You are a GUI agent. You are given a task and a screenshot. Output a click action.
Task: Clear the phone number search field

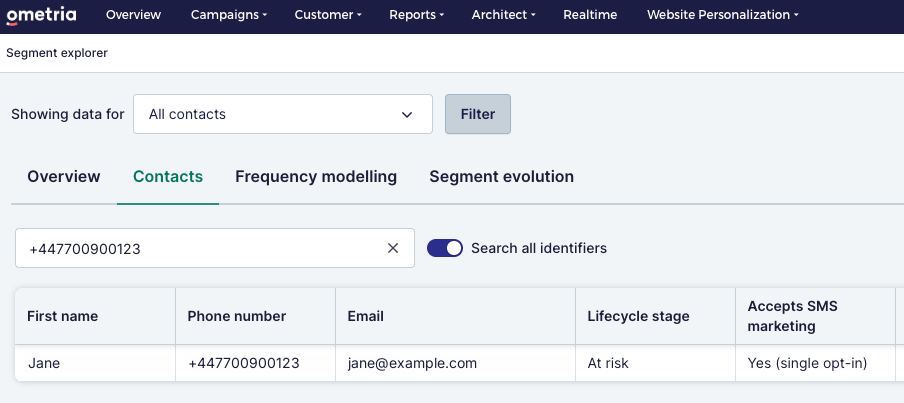pyautogui.click(x=393, y=248)
